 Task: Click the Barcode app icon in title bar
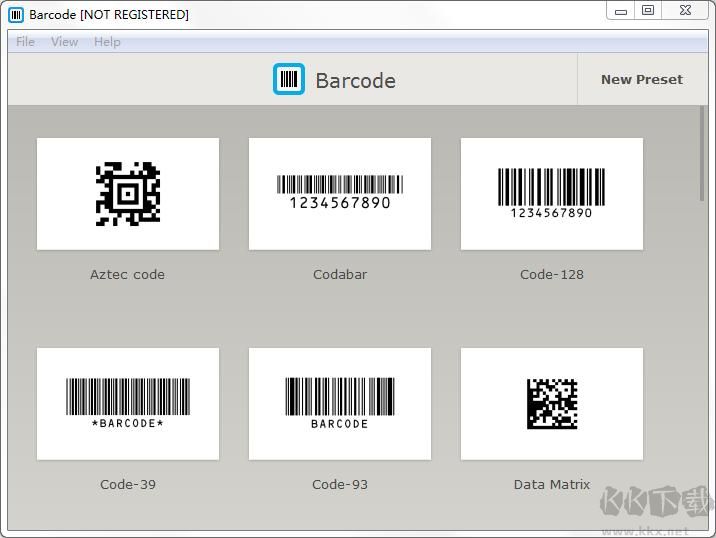pos(16,15)
